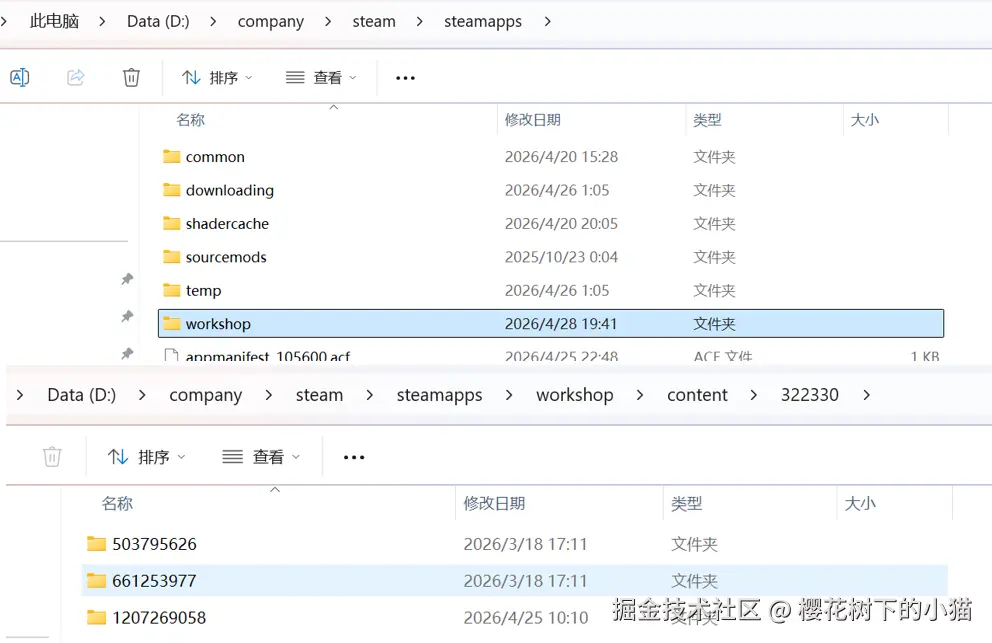Select the workshop folder icon
Screen dimensions: 992x643
pyautogui.click(x=171, y=324)
